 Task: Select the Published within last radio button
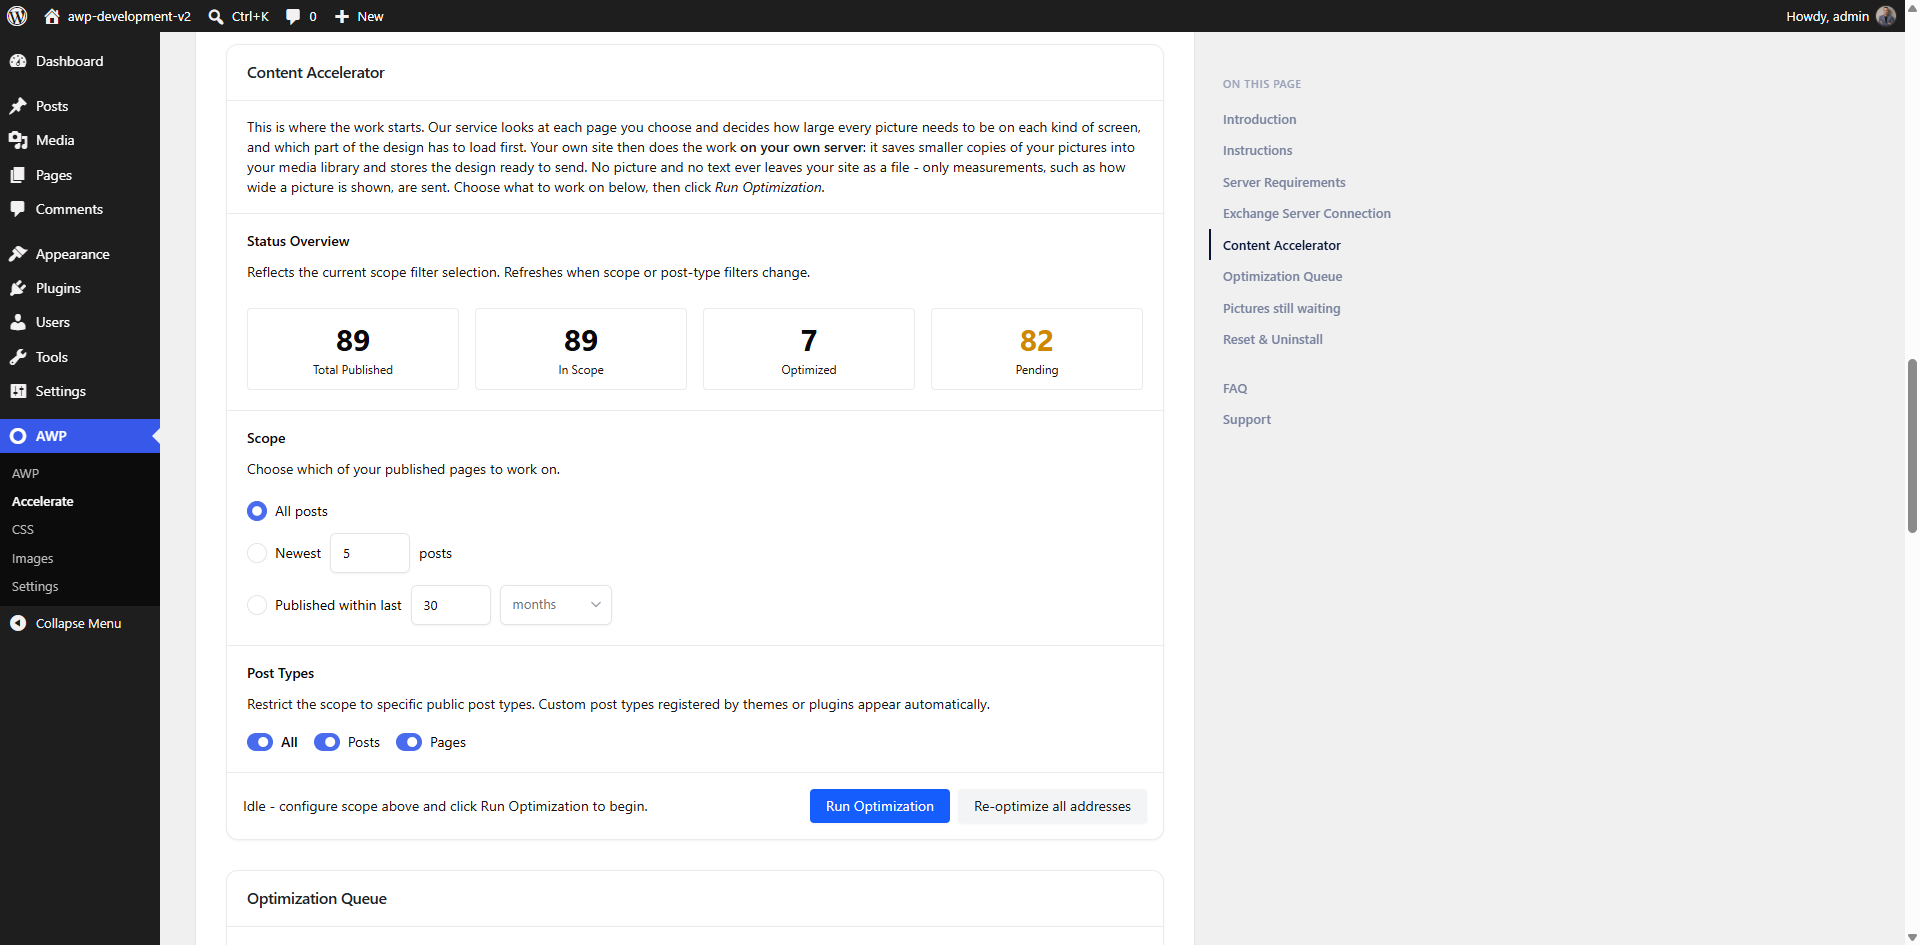[257, 605]
